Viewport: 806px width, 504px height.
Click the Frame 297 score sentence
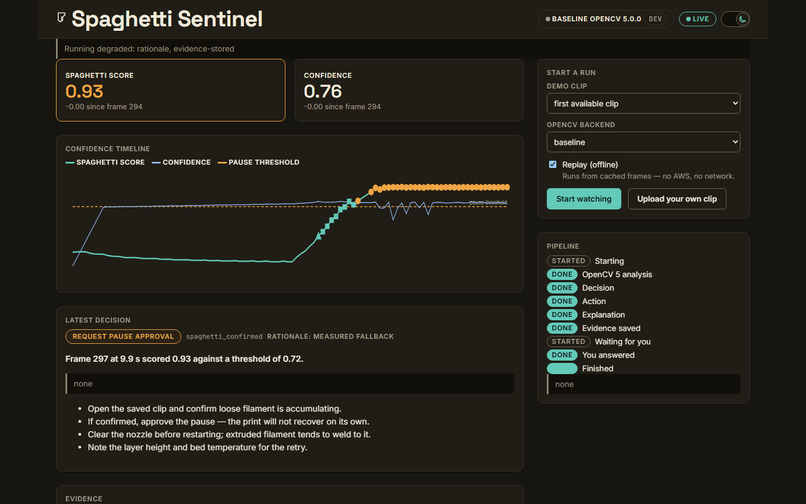pos(184,359)
